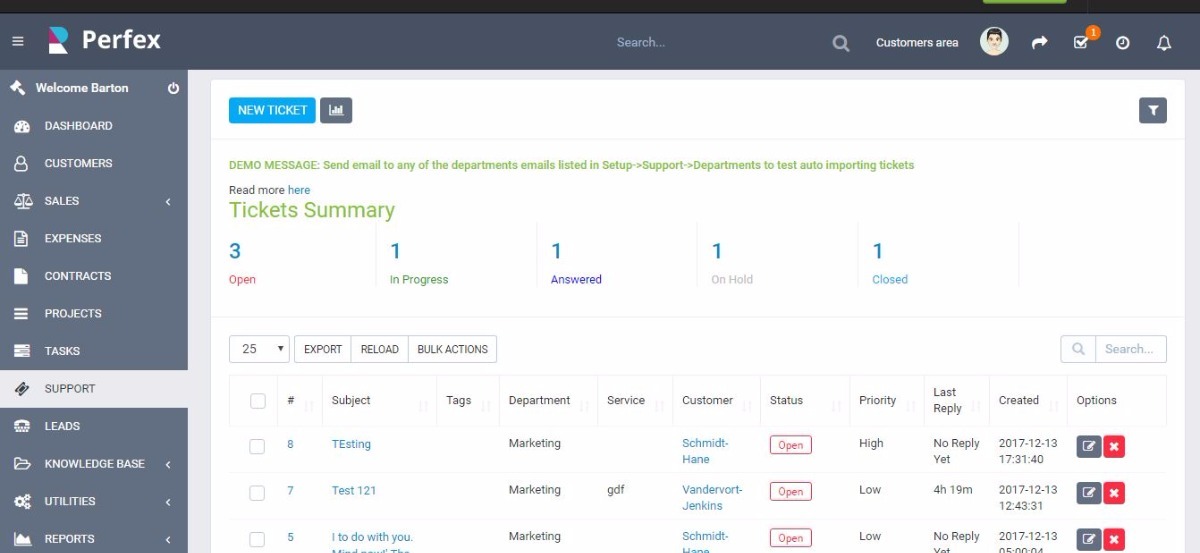Image resolution: width=1200 pixels, height=553 pixels.
Task: Click the magnifier icon in top bar
Action: [x=841, y=43]
